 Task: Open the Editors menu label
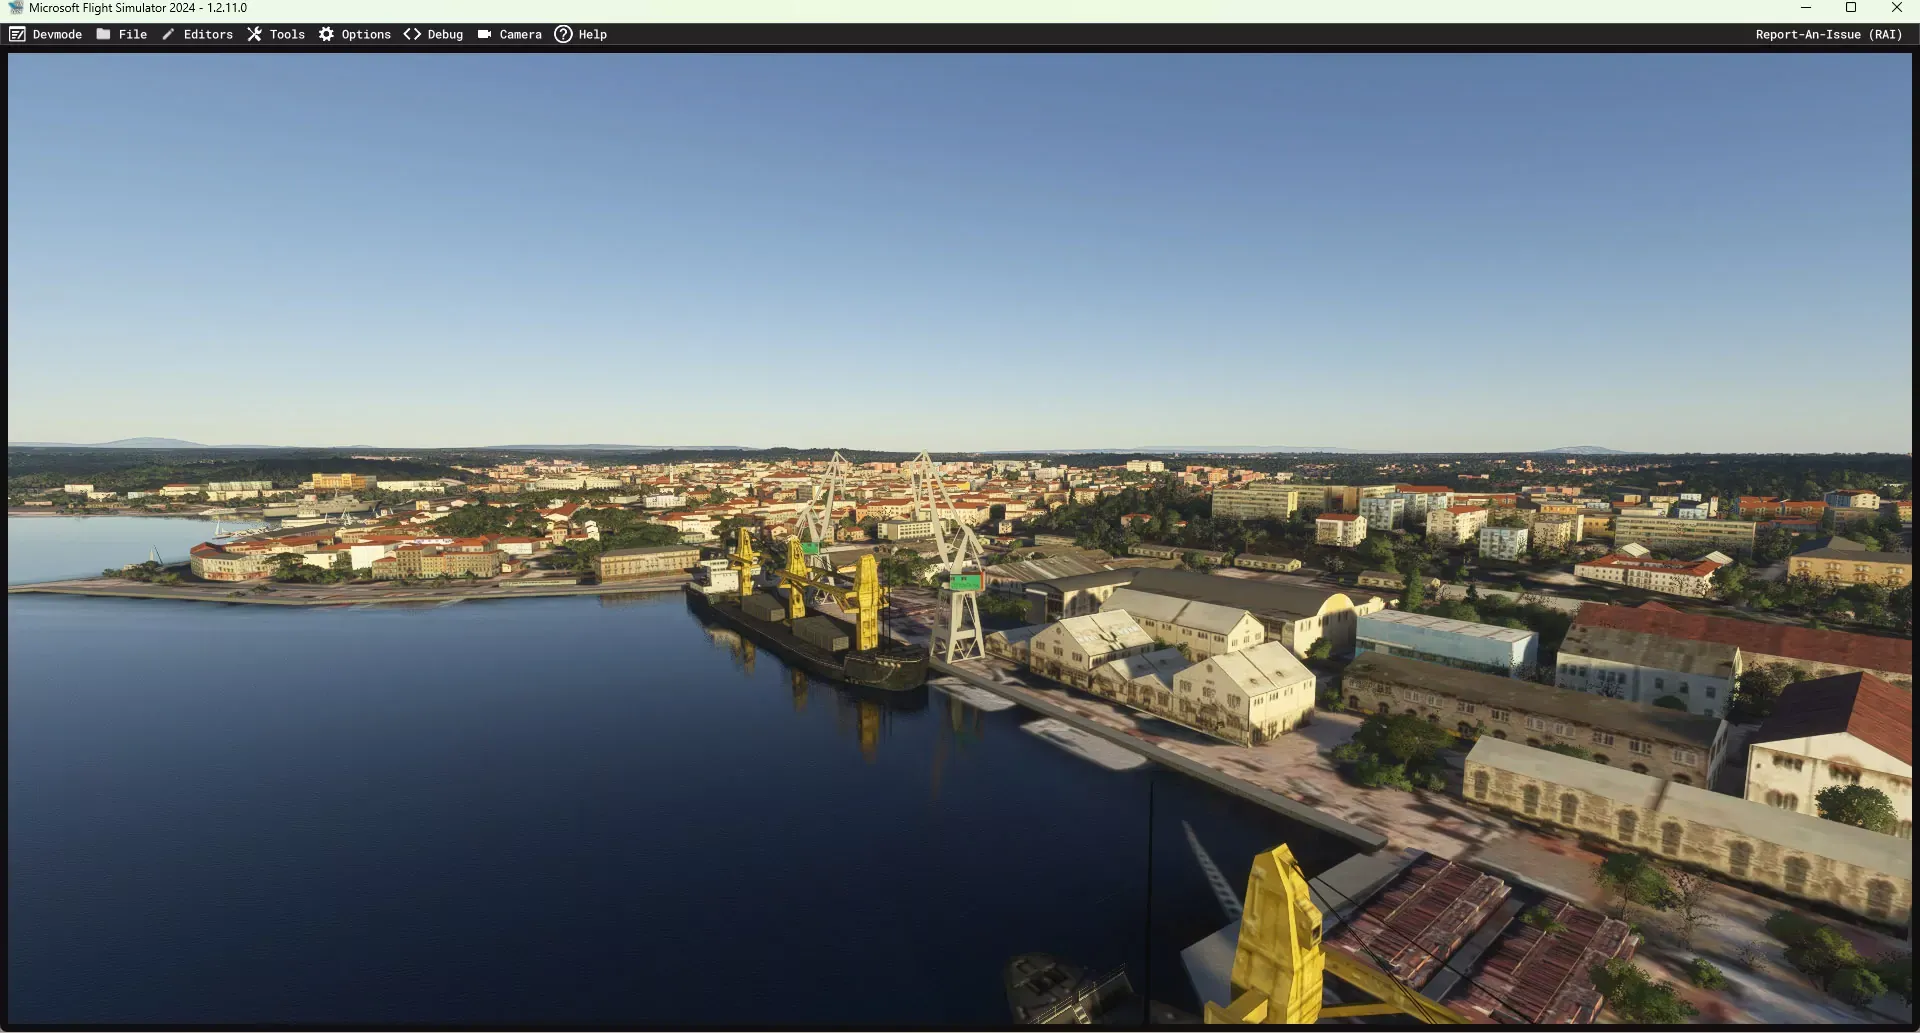pos(208,34)
